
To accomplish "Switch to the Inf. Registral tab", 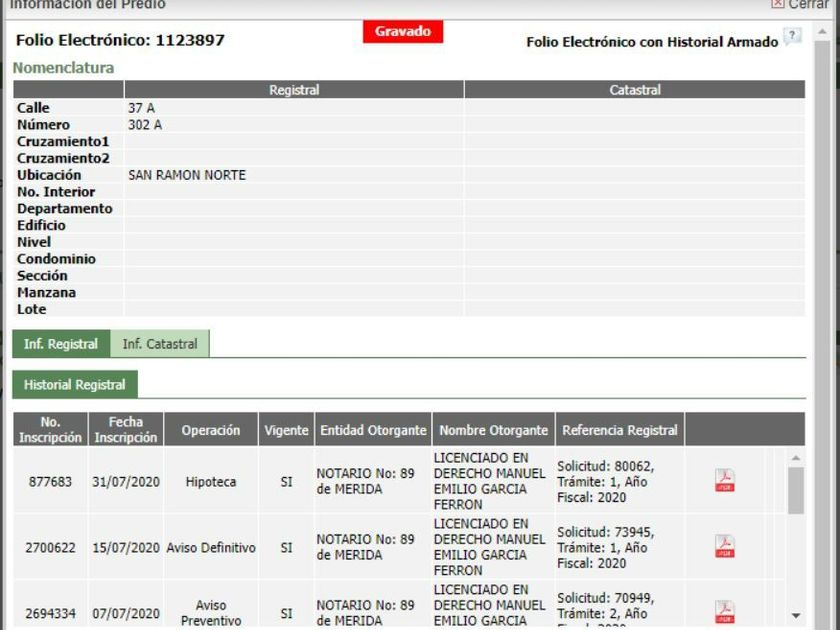I will coord(61,344).
